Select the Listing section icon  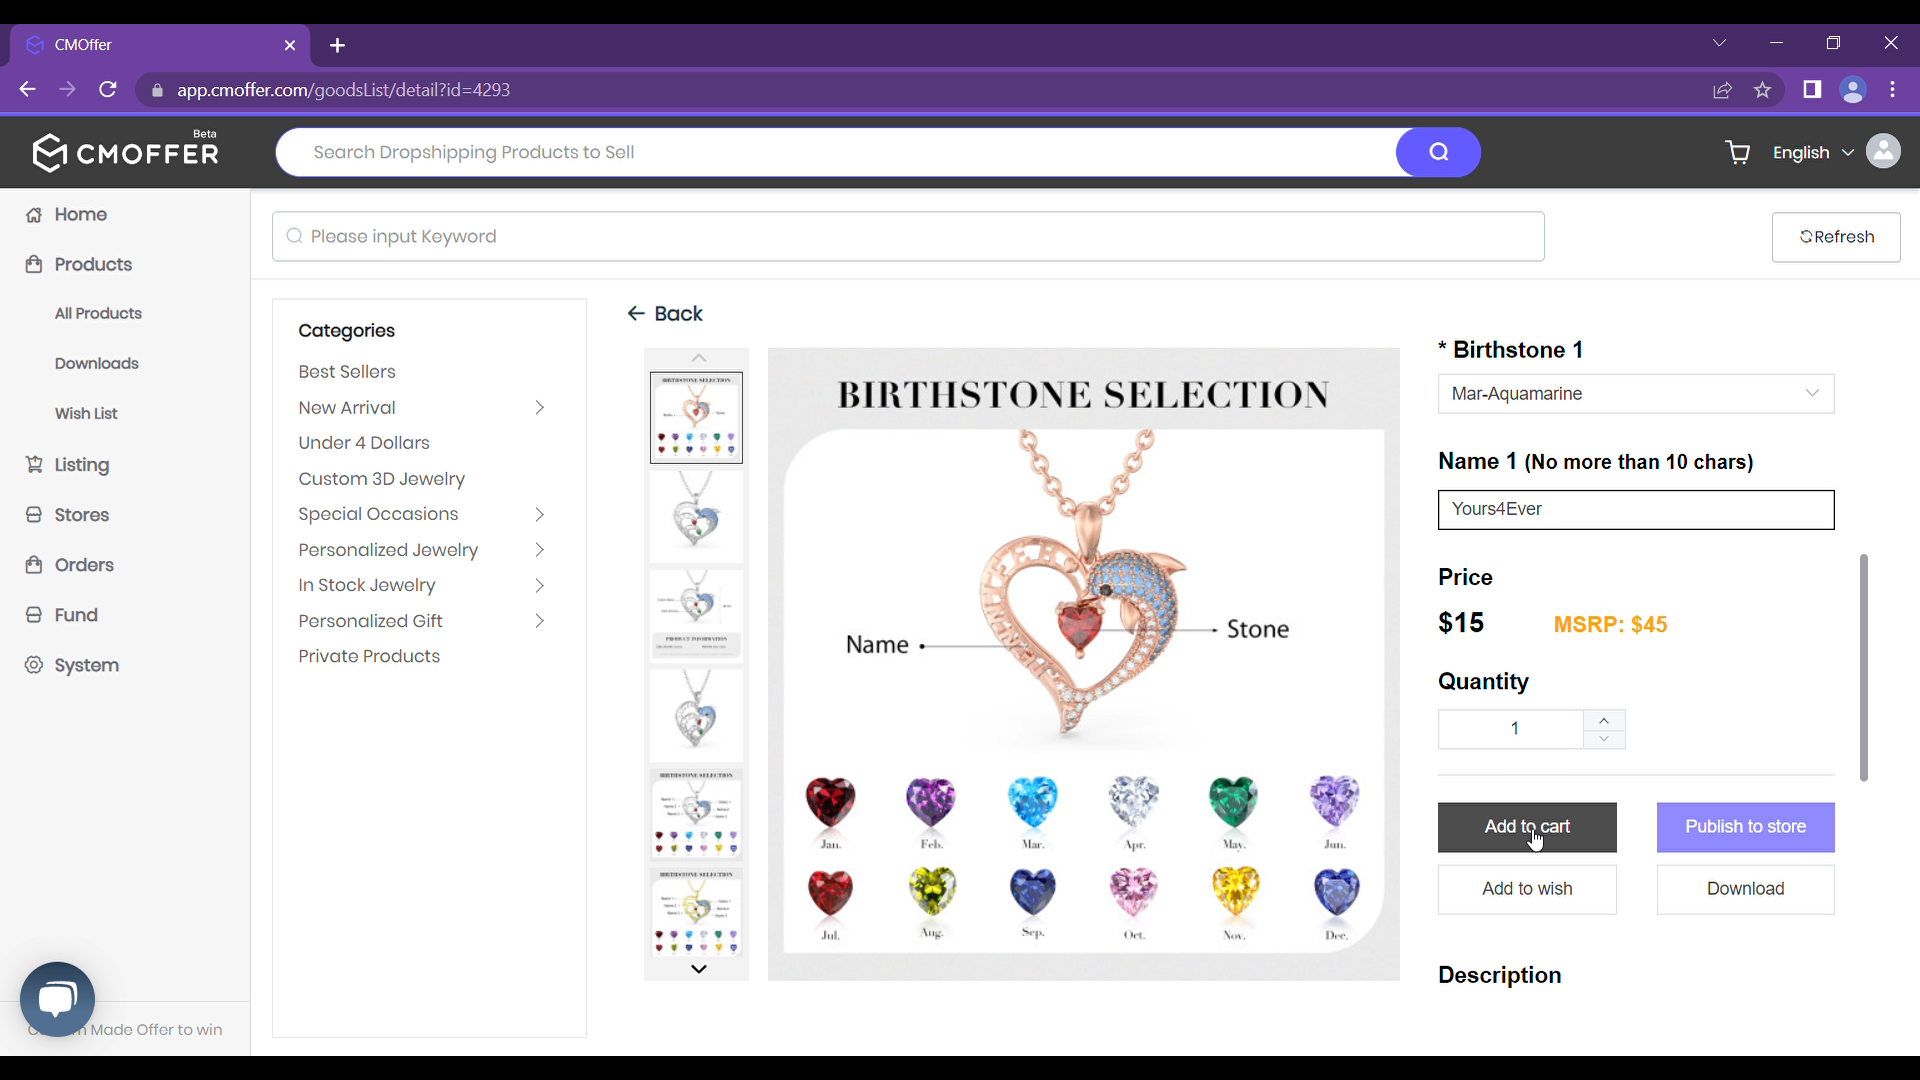[34, 464]
